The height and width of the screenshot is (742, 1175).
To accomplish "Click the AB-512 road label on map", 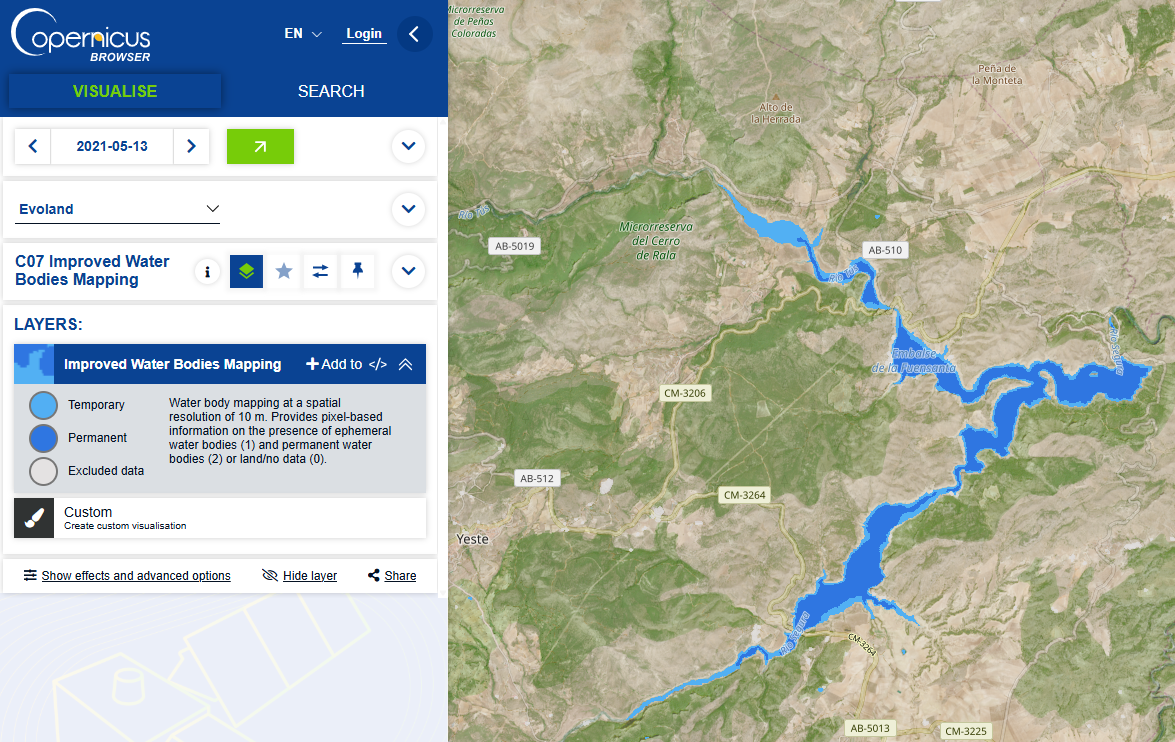I will [x=537, y=478].
